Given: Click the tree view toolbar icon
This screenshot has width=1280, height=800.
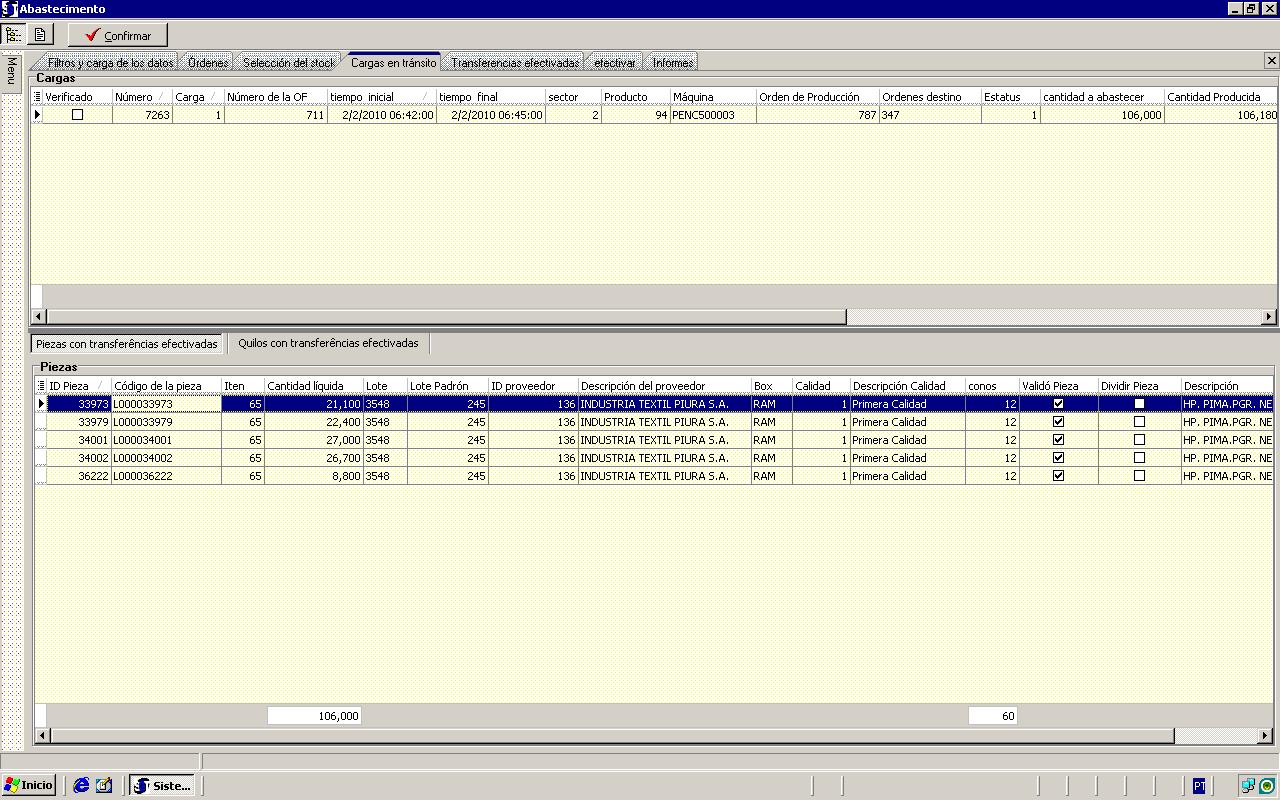Looking at the screenshot, I should point(14,35).
